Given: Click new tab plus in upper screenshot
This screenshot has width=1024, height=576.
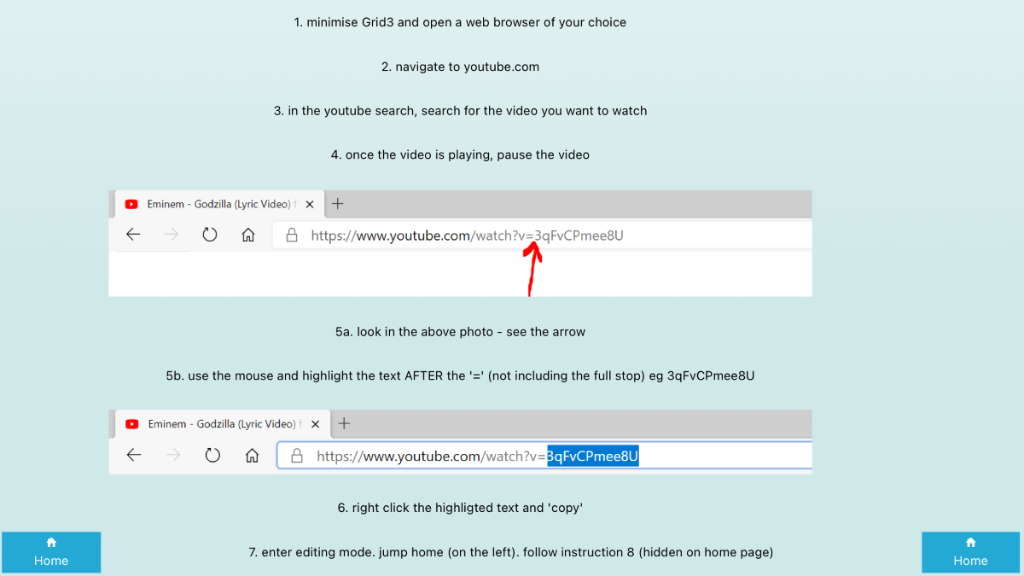Looking at the screenshot, I should tap(337, 204).
